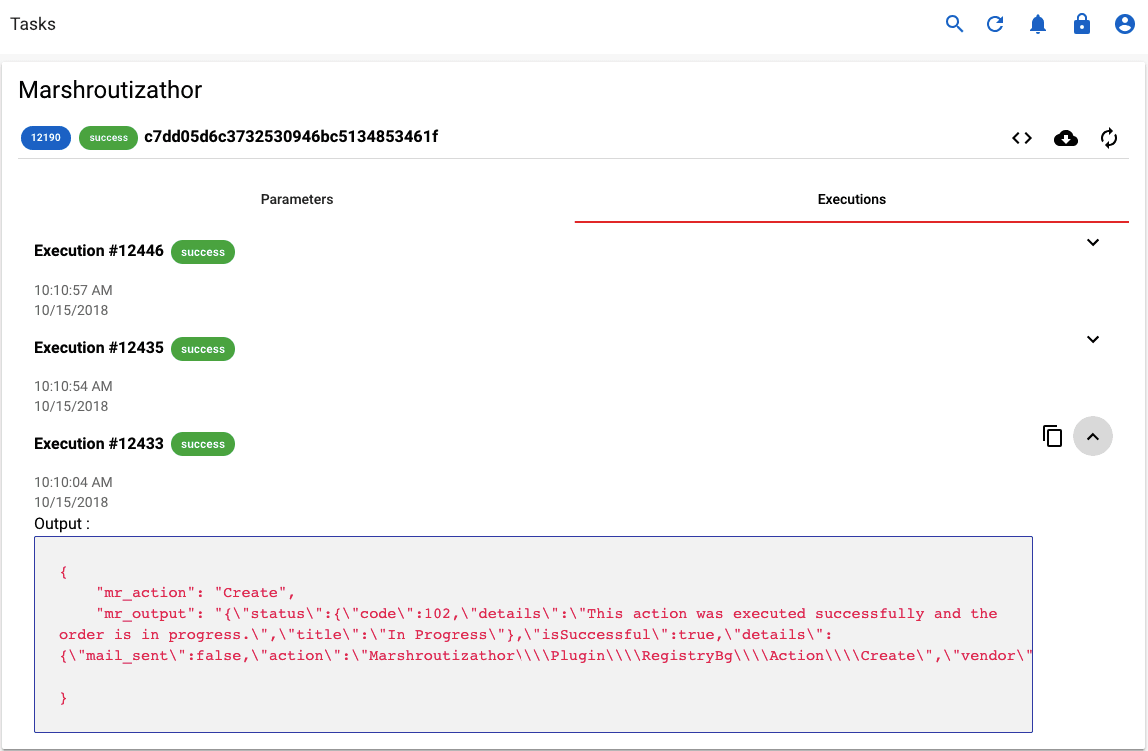The height and width of the screenshot is (751, 1148).
Task: Collapse Execution #12433 output
Action: (1093, 436)
